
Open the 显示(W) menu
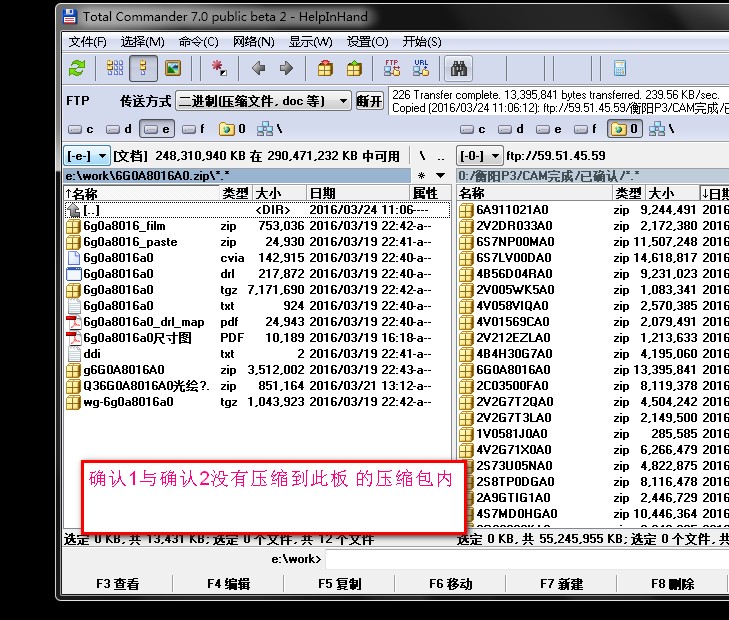click(x=311, y=42)
